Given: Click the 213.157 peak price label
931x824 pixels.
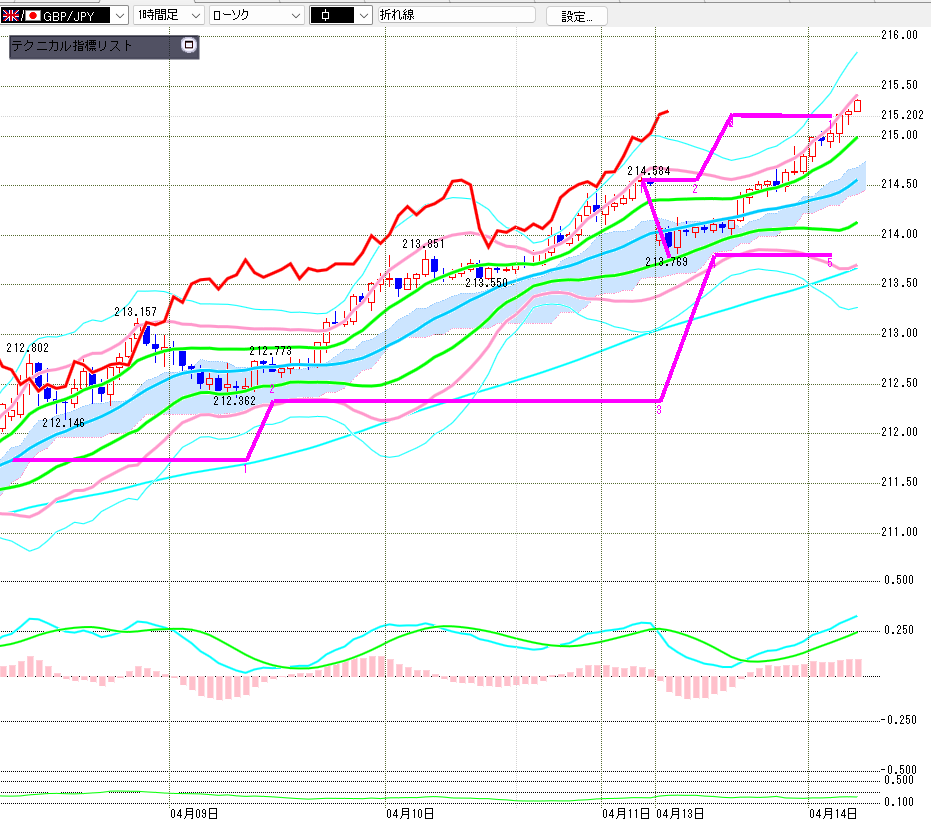Looking at the screenshot, I should pos(135,312).
